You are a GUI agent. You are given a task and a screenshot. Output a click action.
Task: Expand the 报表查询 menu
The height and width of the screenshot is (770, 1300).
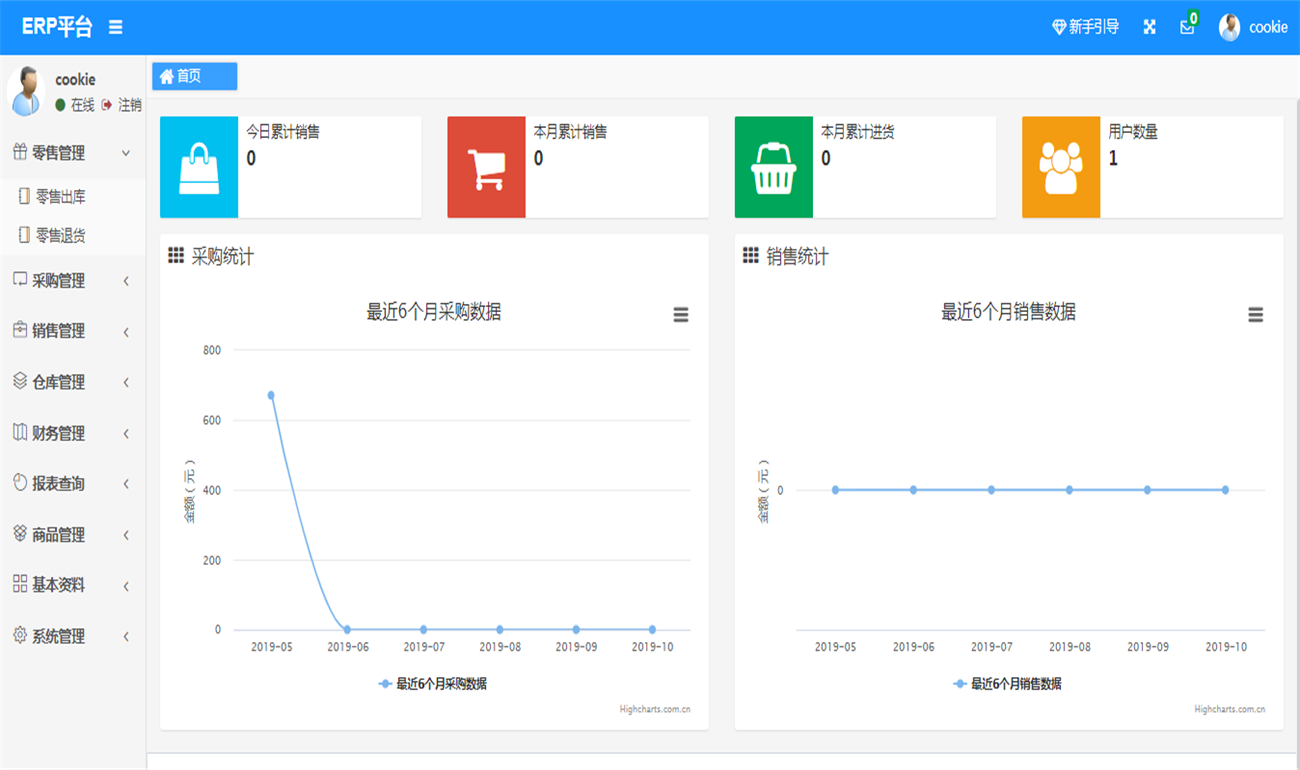pos(72,484)
